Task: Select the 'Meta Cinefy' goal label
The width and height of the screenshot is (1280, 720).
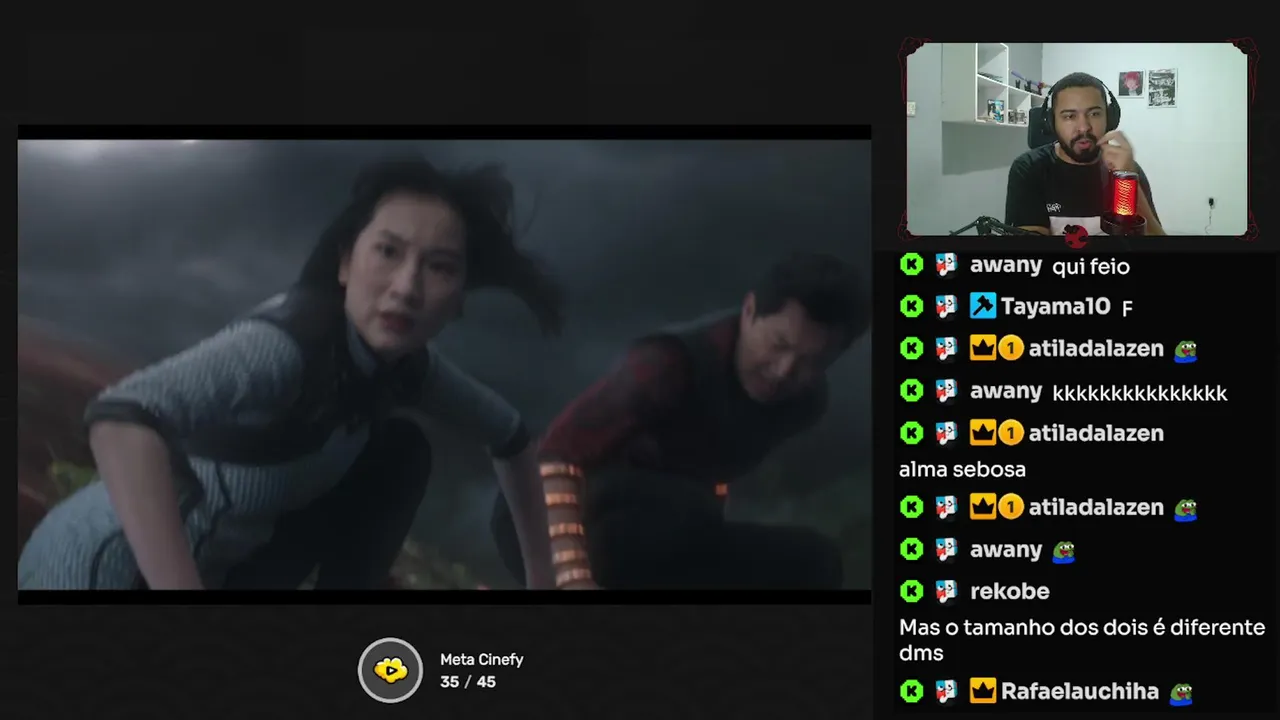Action: click(x=482, y=660)
